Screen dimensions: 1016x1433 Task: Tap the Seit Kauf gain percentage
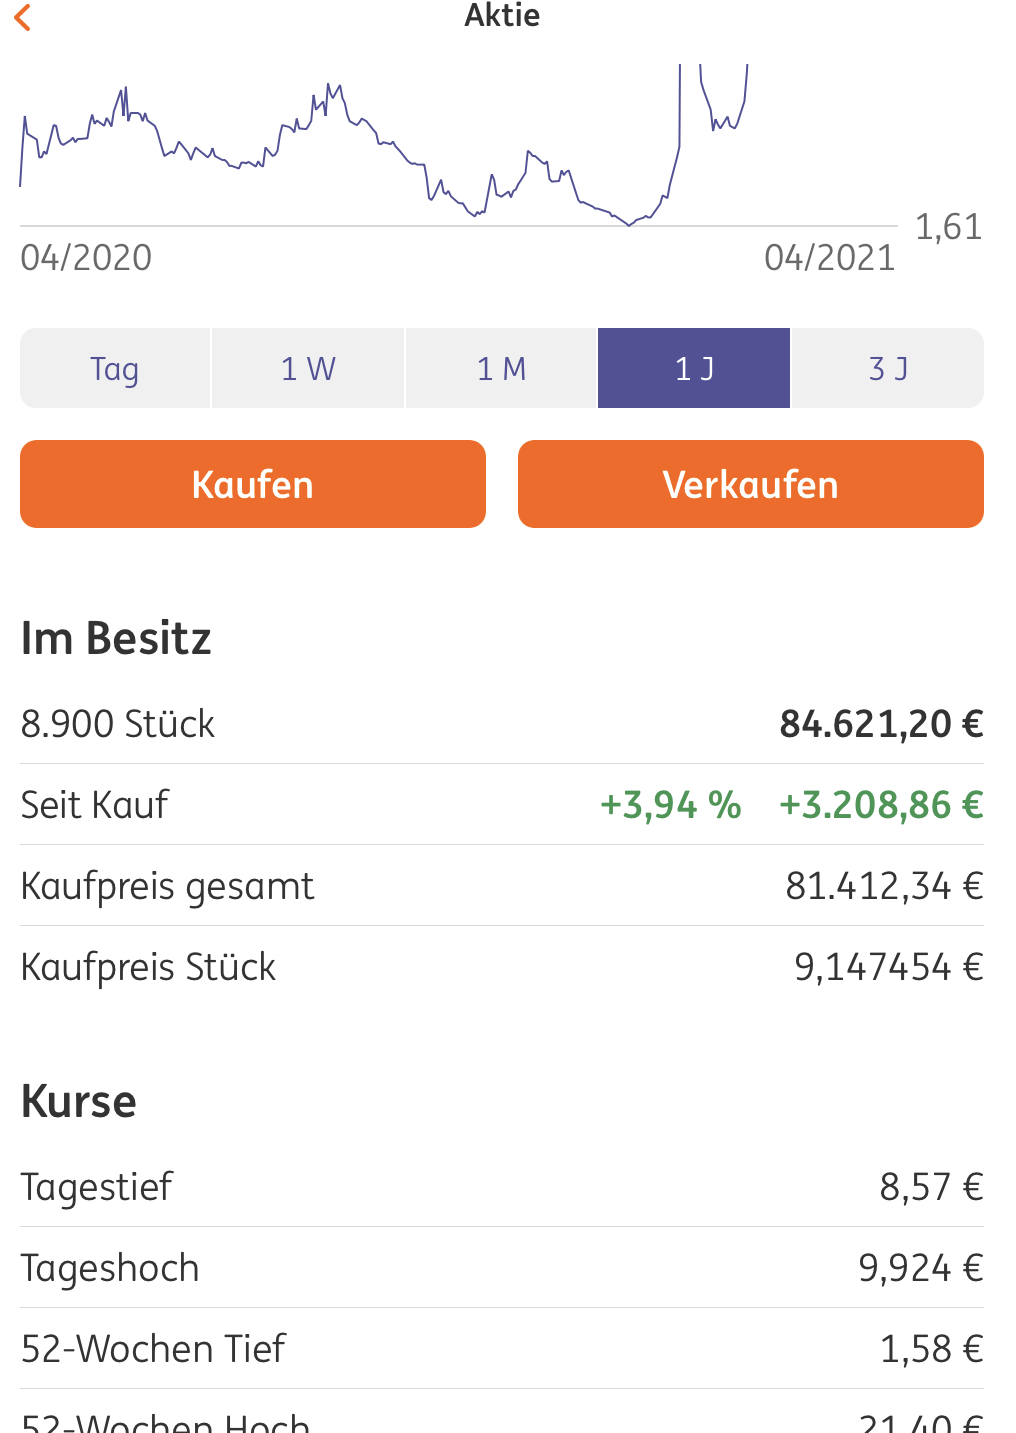670,805
